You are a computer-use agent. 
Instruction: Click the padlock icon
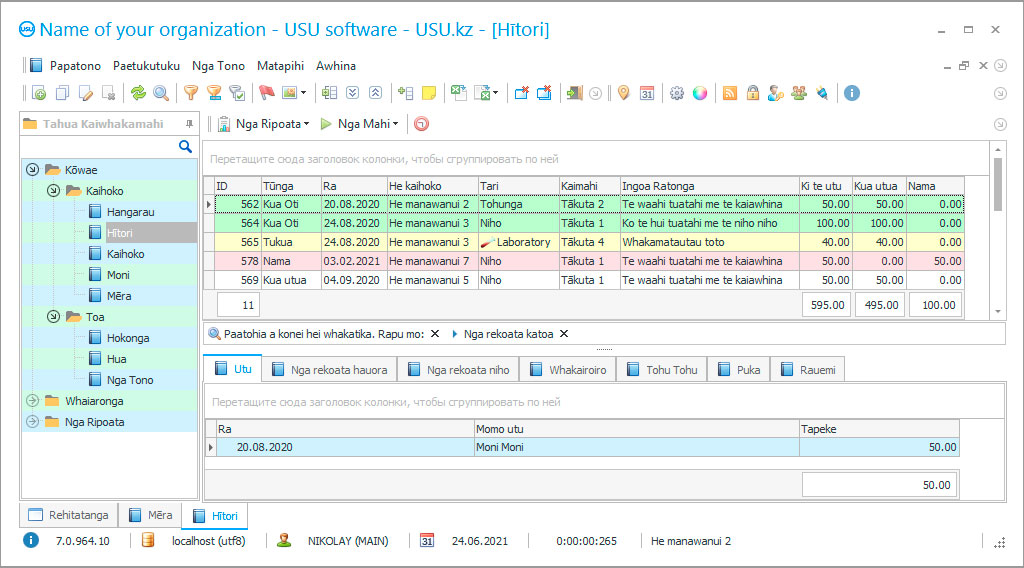point(752,93)
